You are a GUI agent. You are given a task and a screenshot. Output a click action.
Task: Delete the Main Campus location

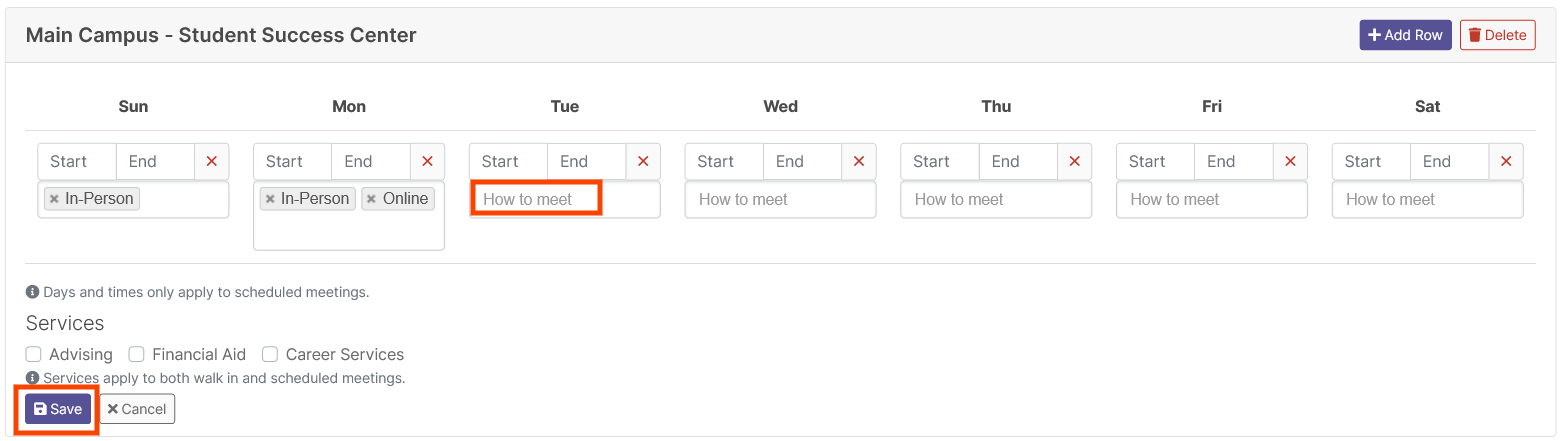(x=1498, y=35)
